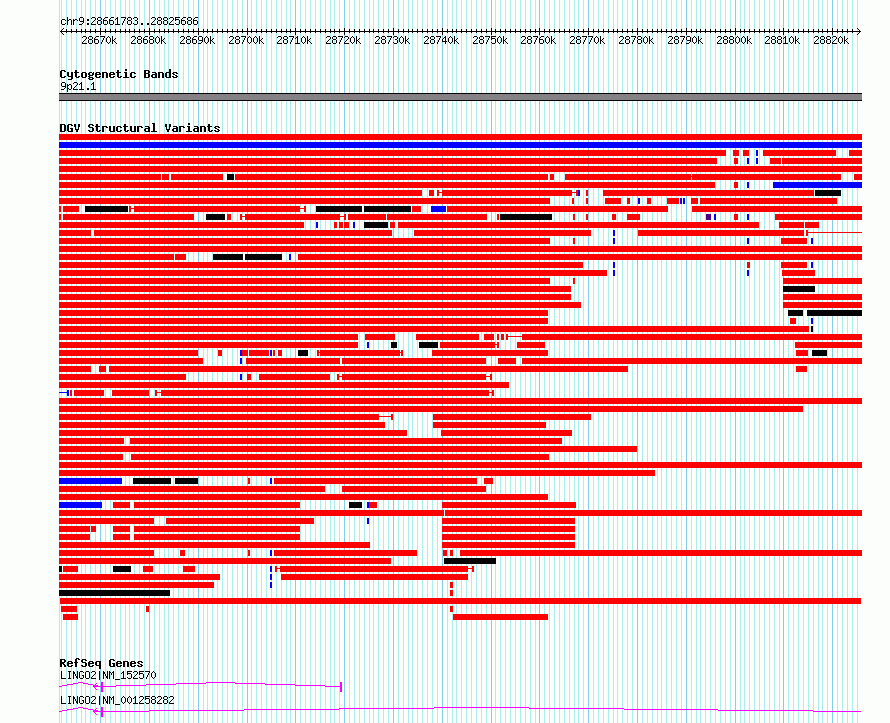Screen dimensions: 890x723
Task: Click the 28750k ruler label
Action: pyautogui.click(x=490, y=40)
